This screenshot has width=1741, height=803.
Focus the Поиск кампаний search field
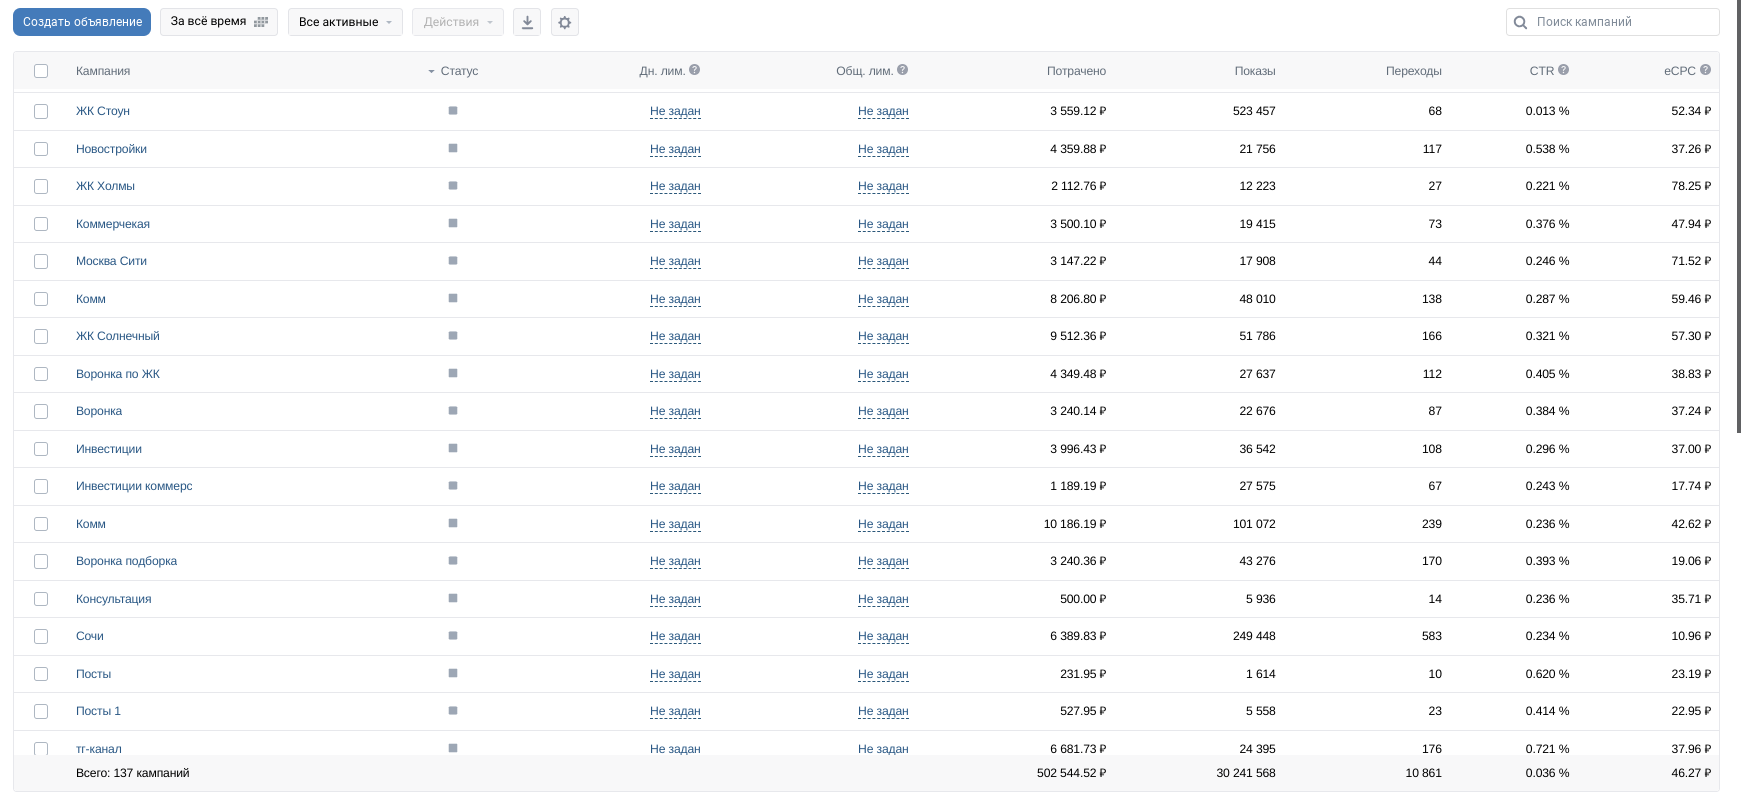1620,22
